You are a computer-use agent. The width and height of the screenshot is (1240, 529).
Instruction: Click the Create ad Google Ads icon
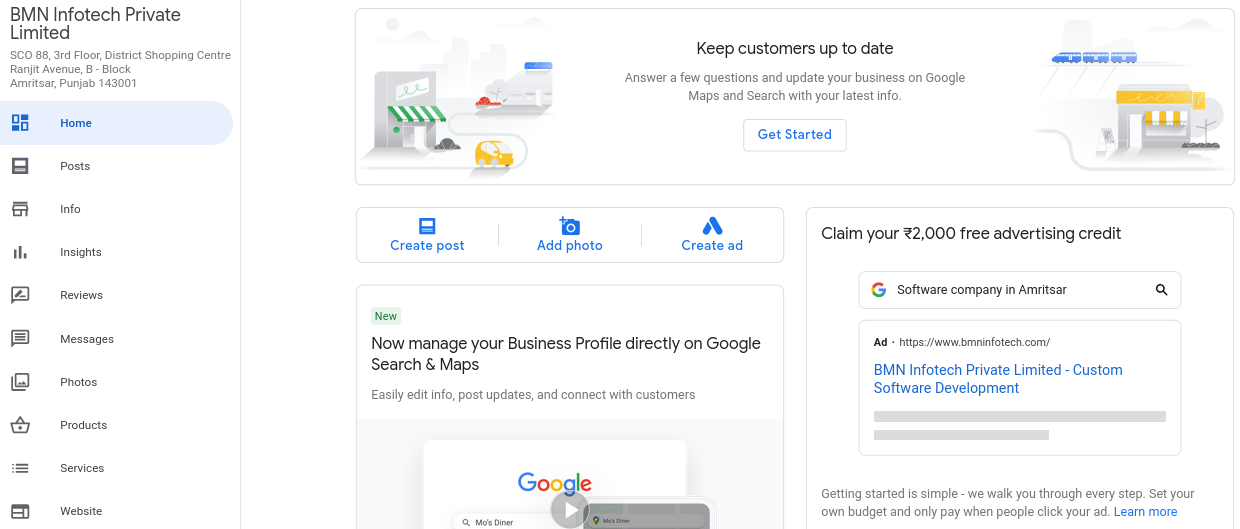pos(712,226)
